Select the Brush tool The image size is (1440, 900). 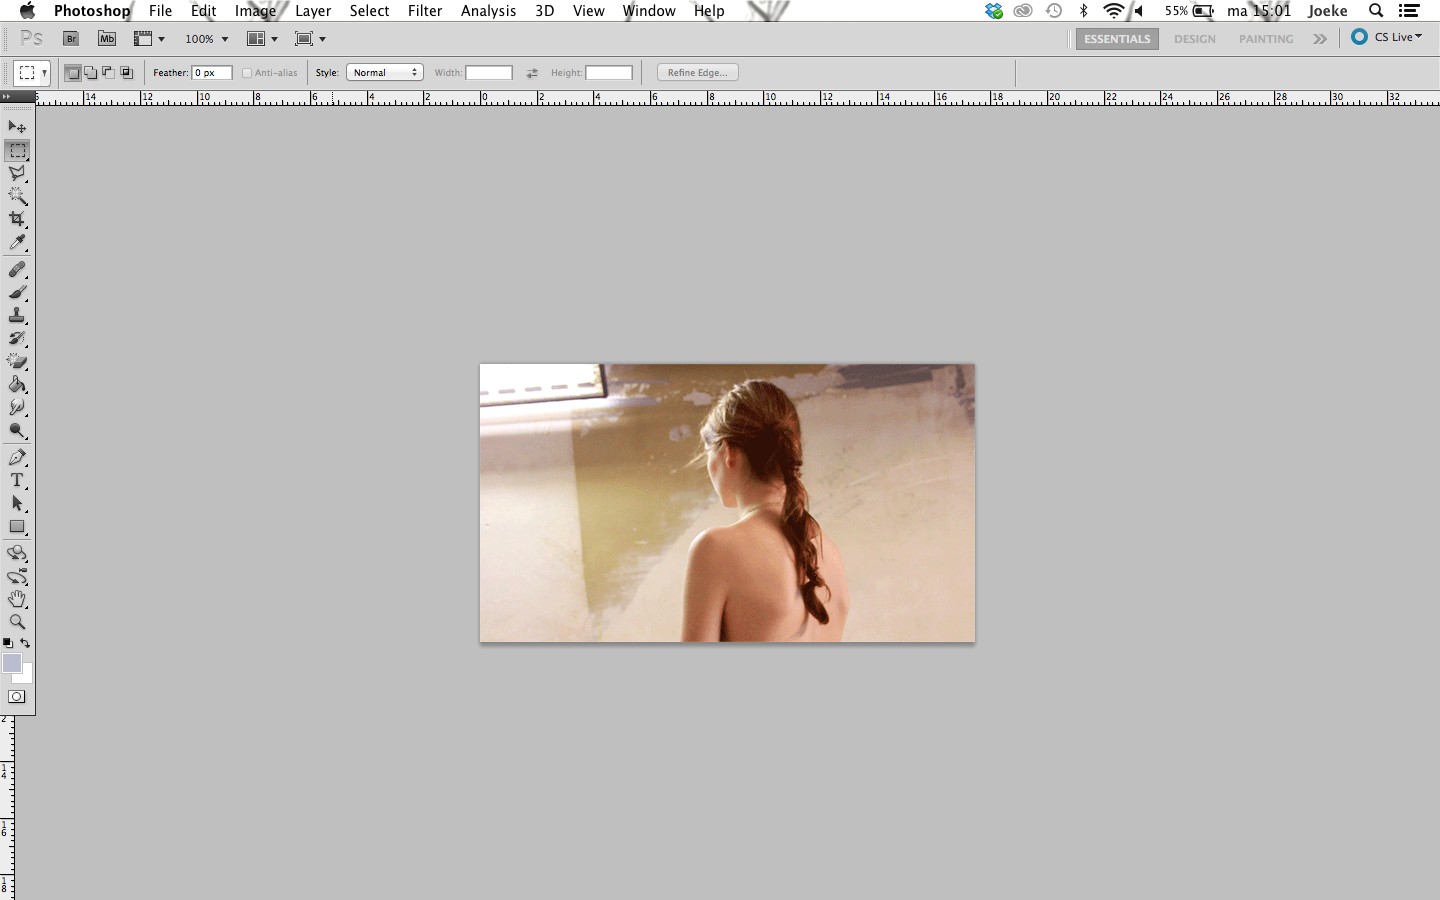coord(17,293)
